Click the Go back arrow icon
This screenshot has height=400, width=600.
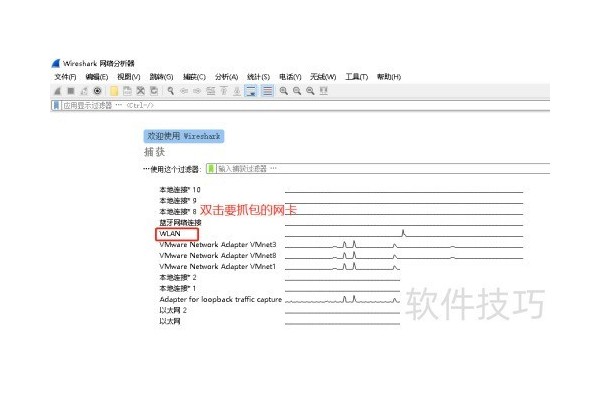[x=184, y=91]
